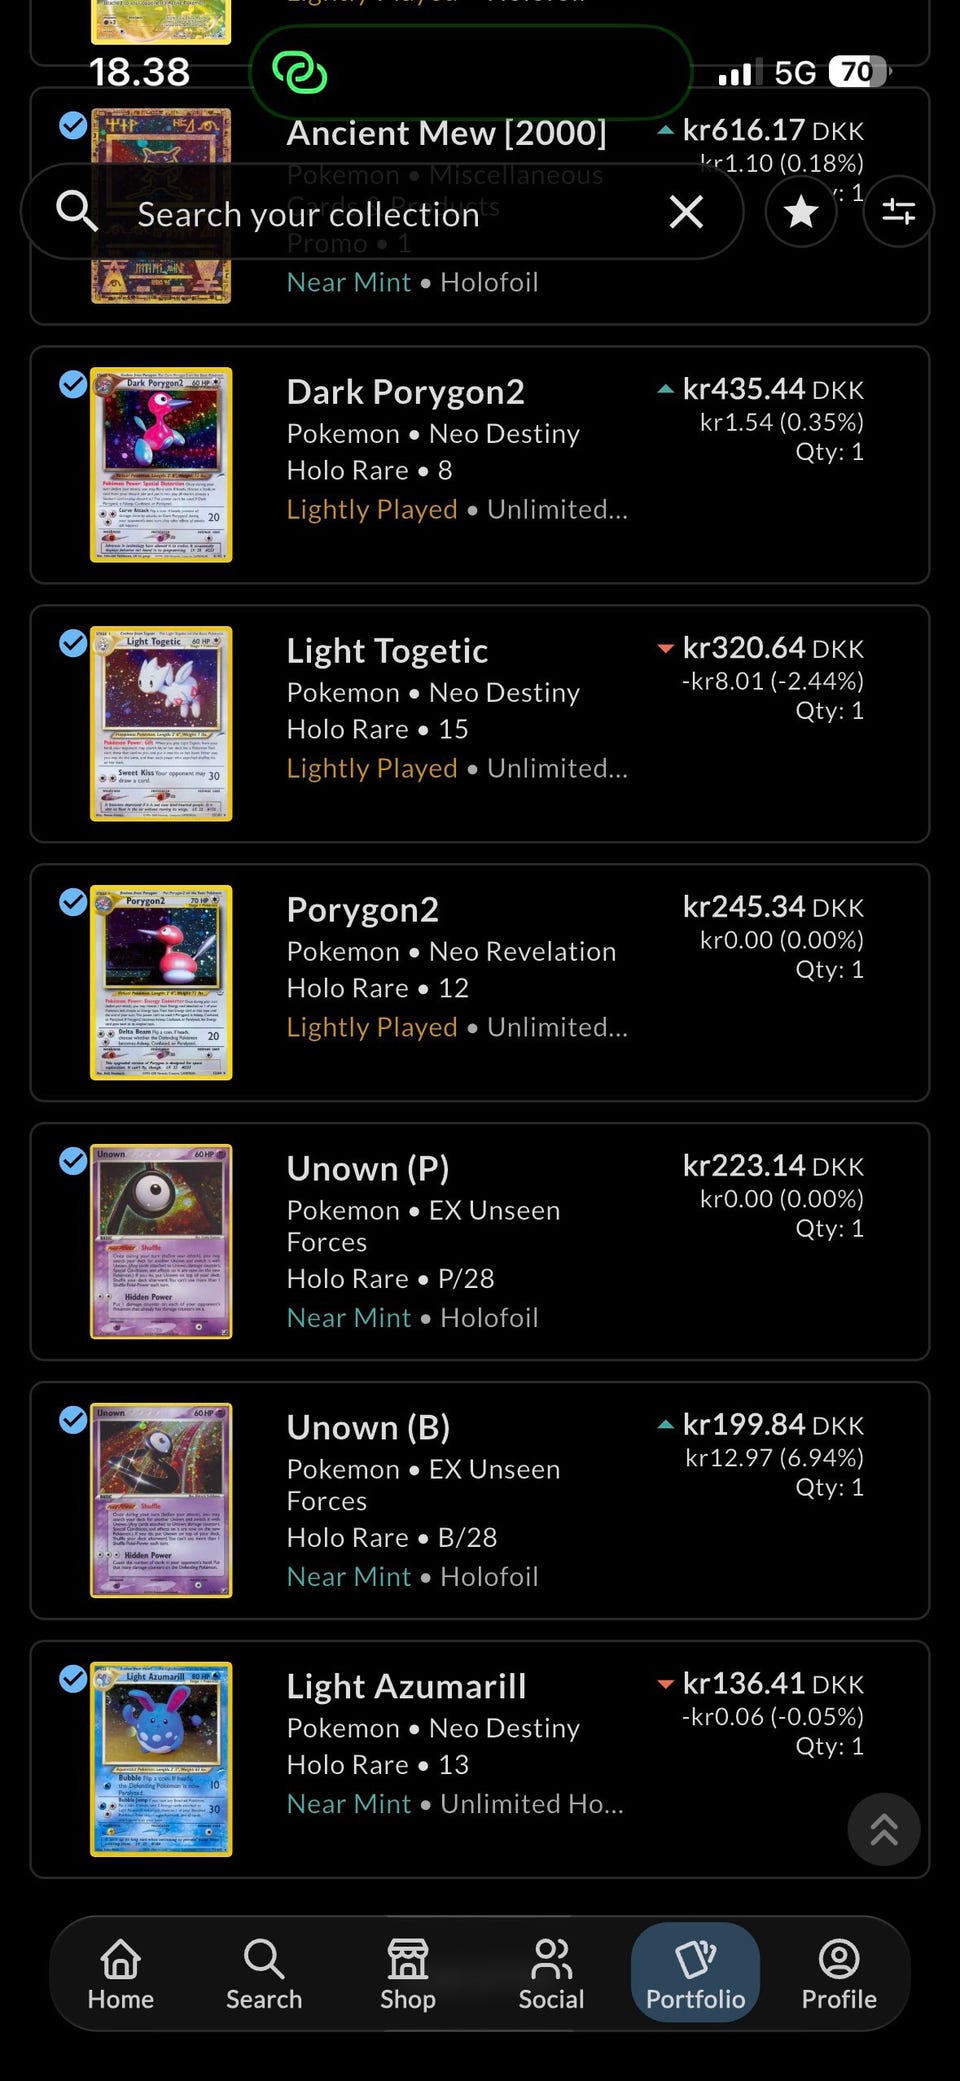Open the Light Azumarill card title
Viewport: 960px width, 2081px height.
tap(406, 1686)
